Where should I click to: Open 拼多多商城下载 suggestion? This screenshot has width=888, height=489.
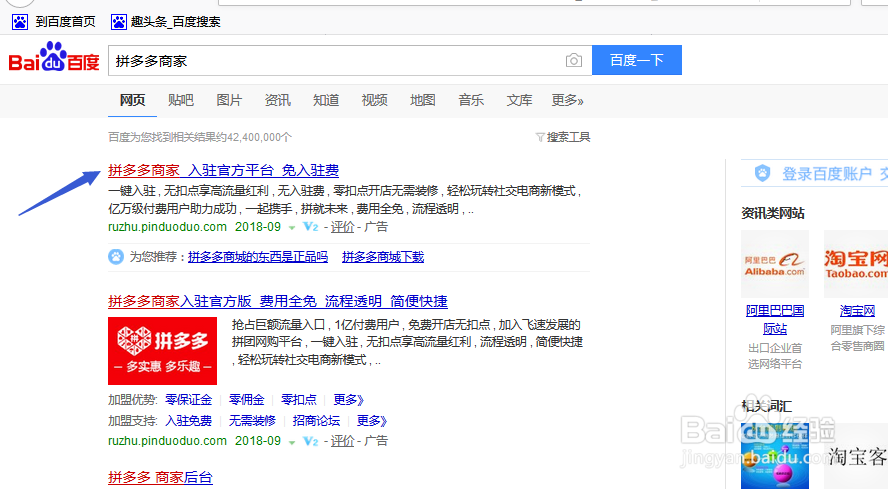[383, 257]
